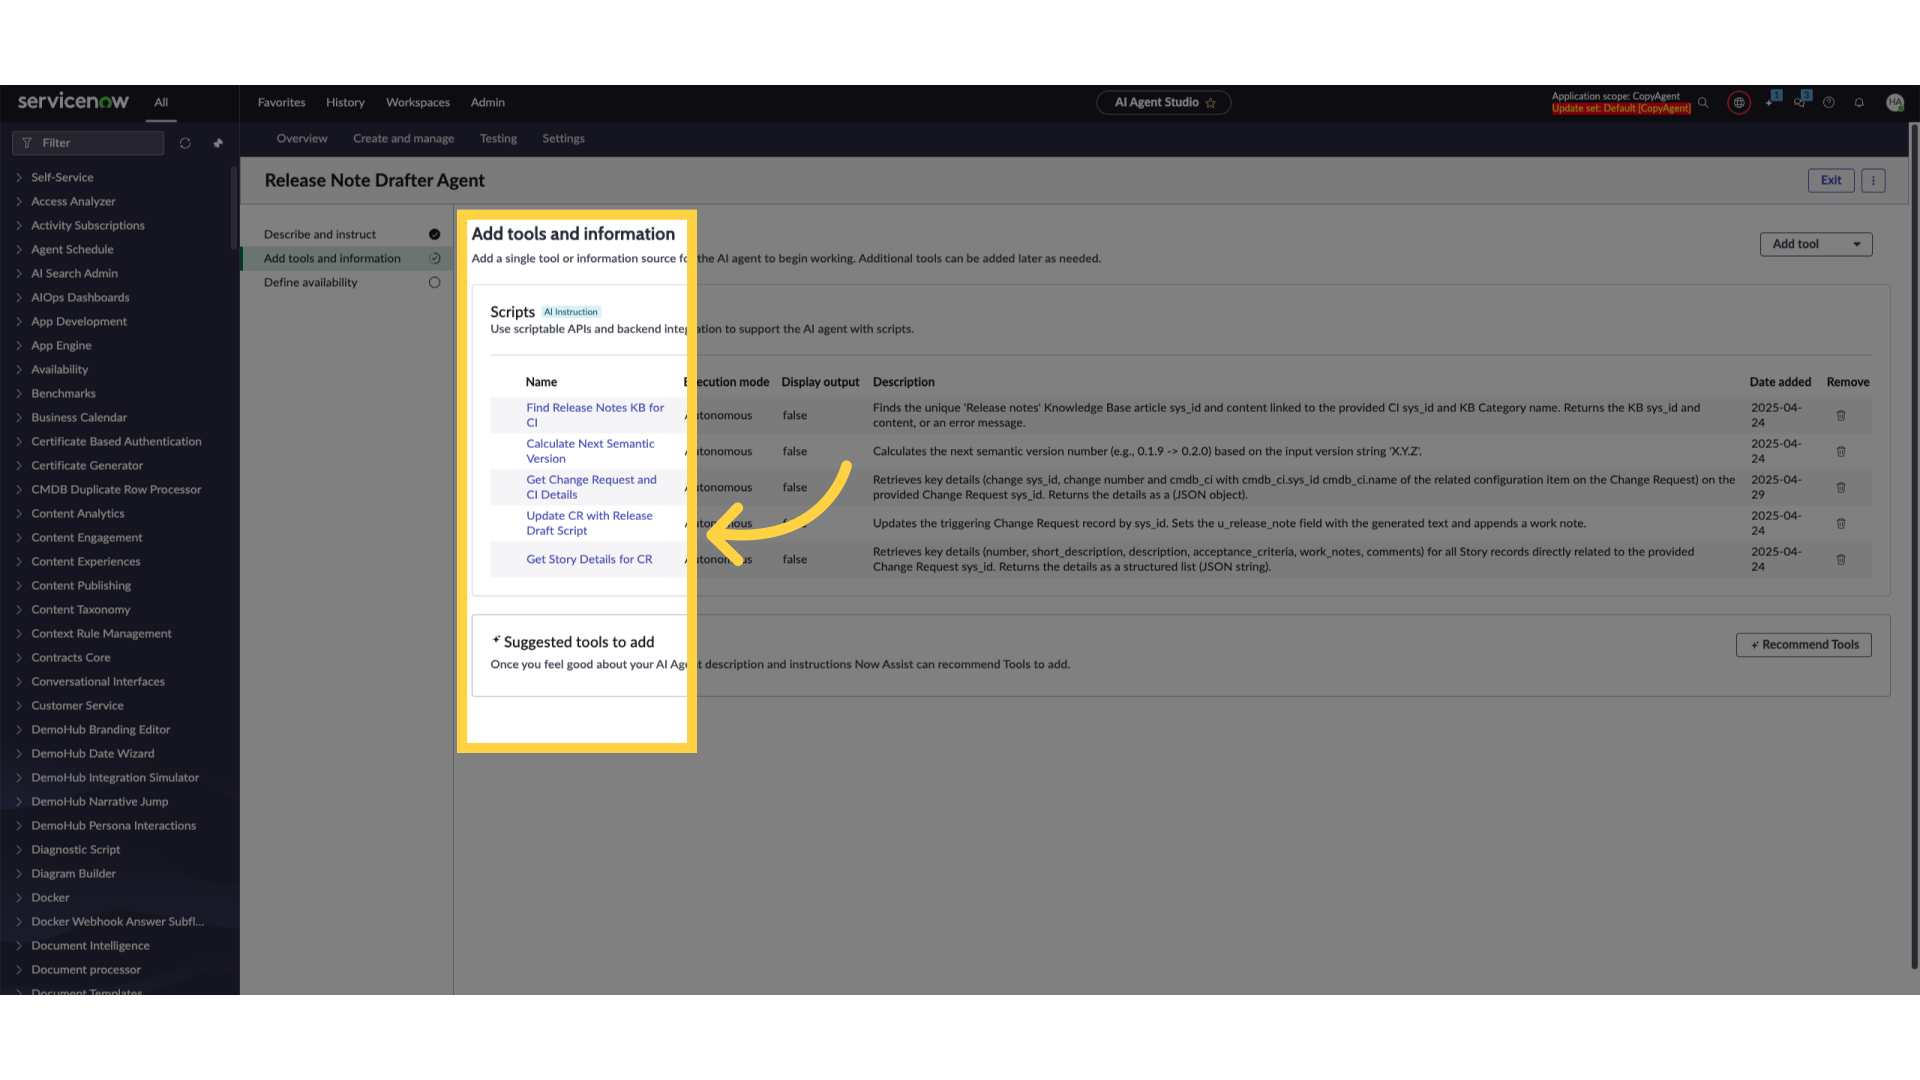Click the page vertical scrollbar on right
This screenshot has width=1920, height=1080.
coord(1914,545)
